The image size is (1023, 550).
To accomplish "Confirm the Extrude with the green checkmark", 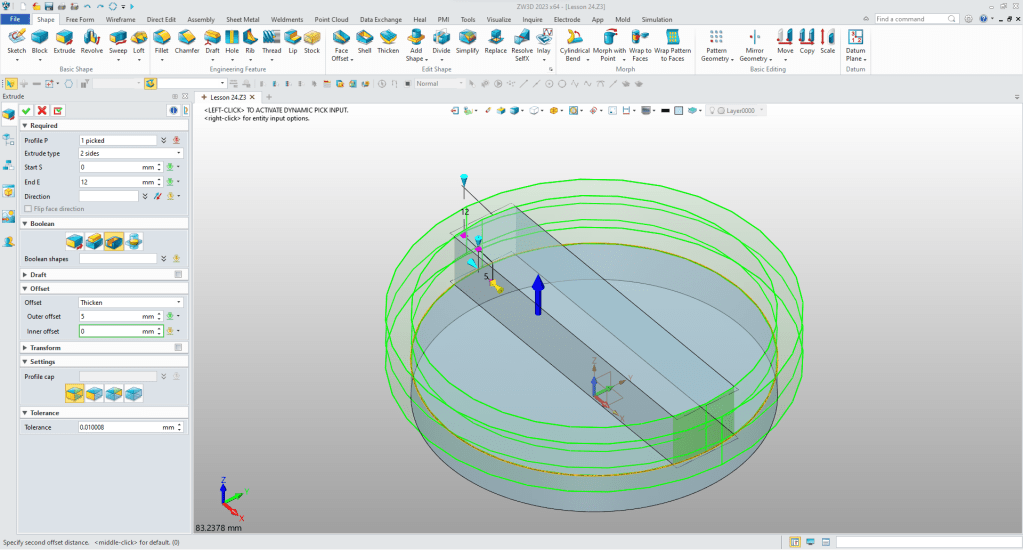I will pyautogui.click(x=27, y=110).
